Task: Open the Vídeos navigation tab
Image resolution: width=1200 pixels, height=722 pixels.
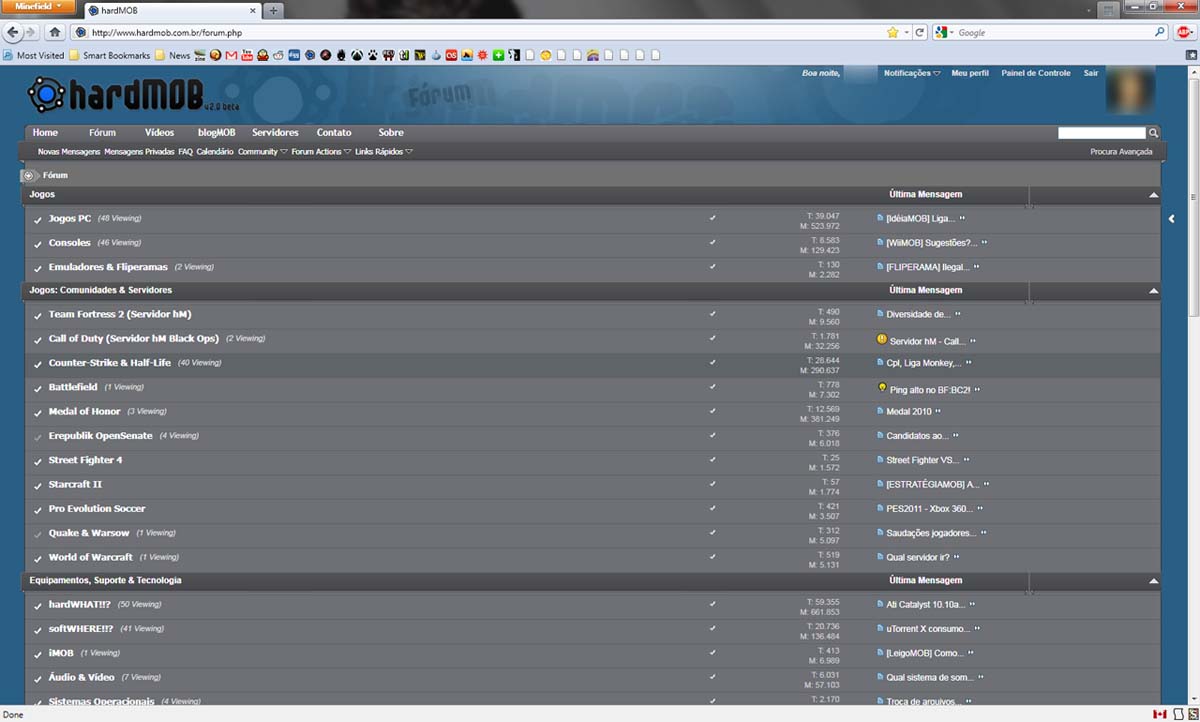Action: tap(159, 132)
